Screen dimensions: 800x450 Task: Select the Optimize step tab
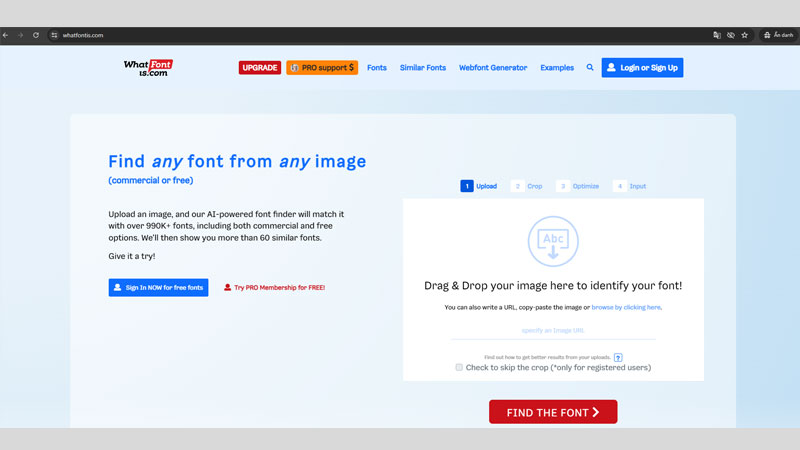(x=578, y=186)
